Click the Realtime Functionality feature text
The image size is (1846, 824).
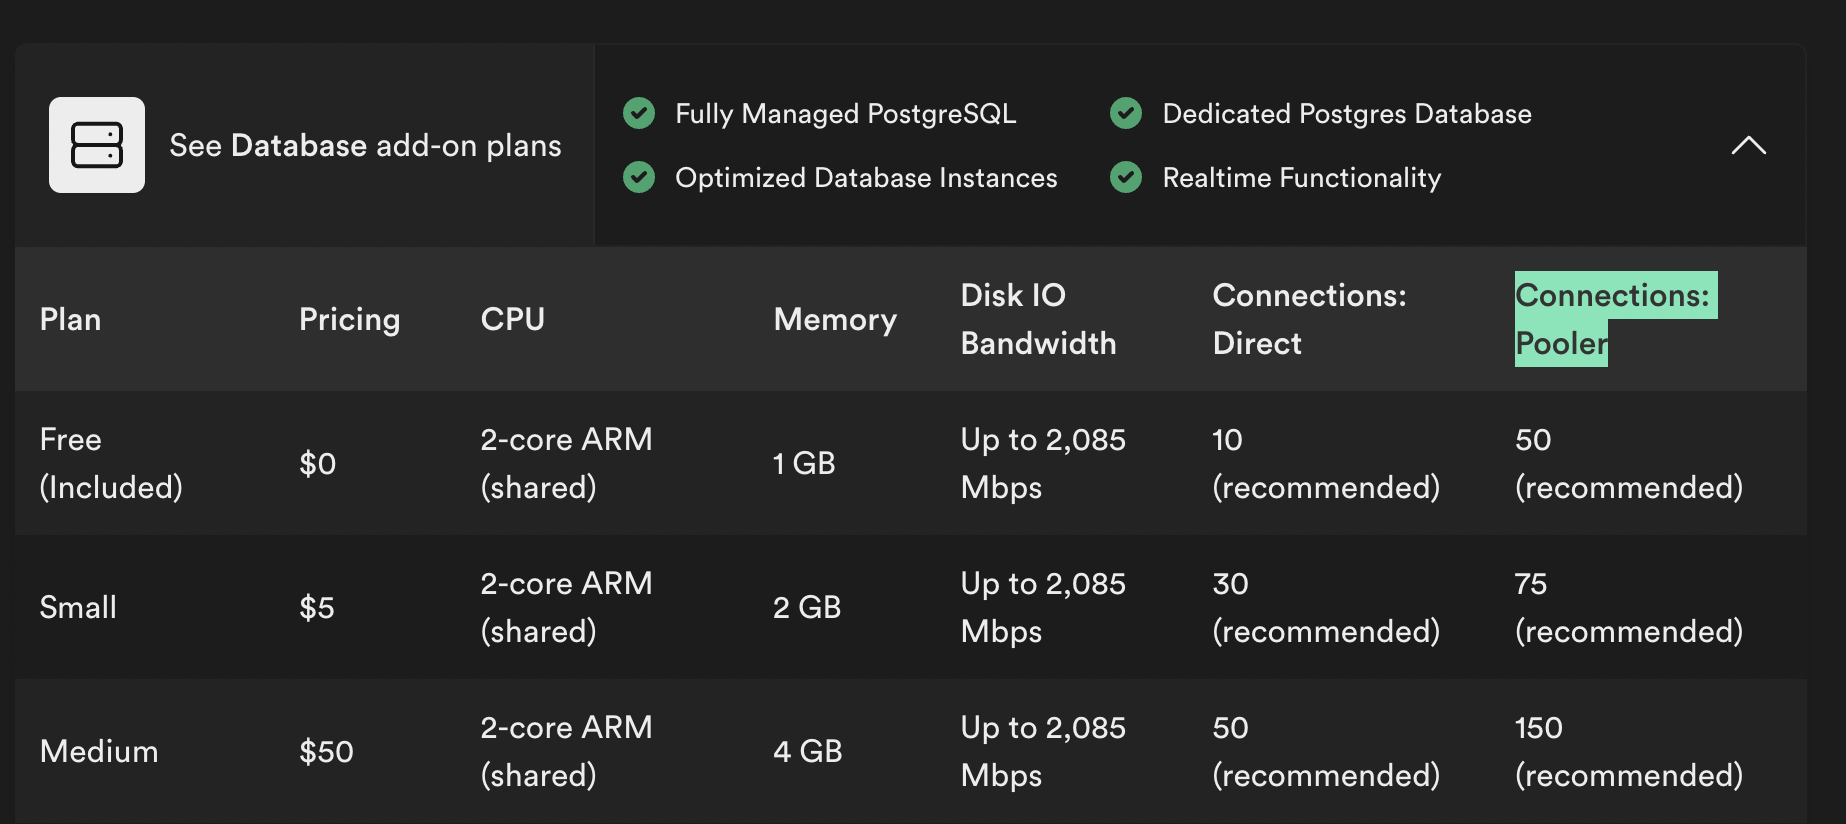[1301, 178]
